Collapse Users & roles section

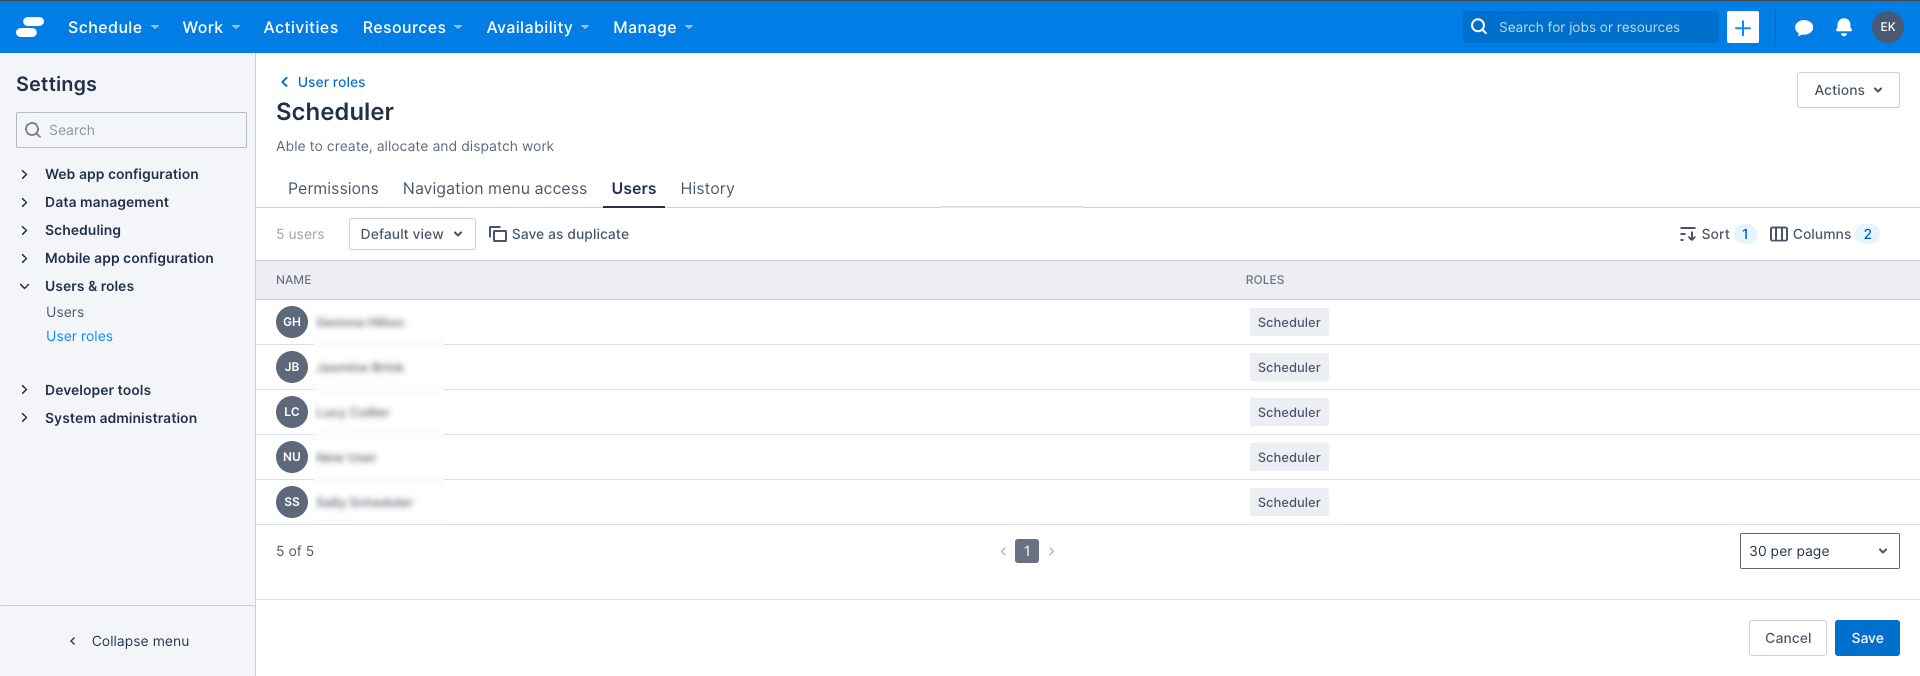[x=89, y=286]
